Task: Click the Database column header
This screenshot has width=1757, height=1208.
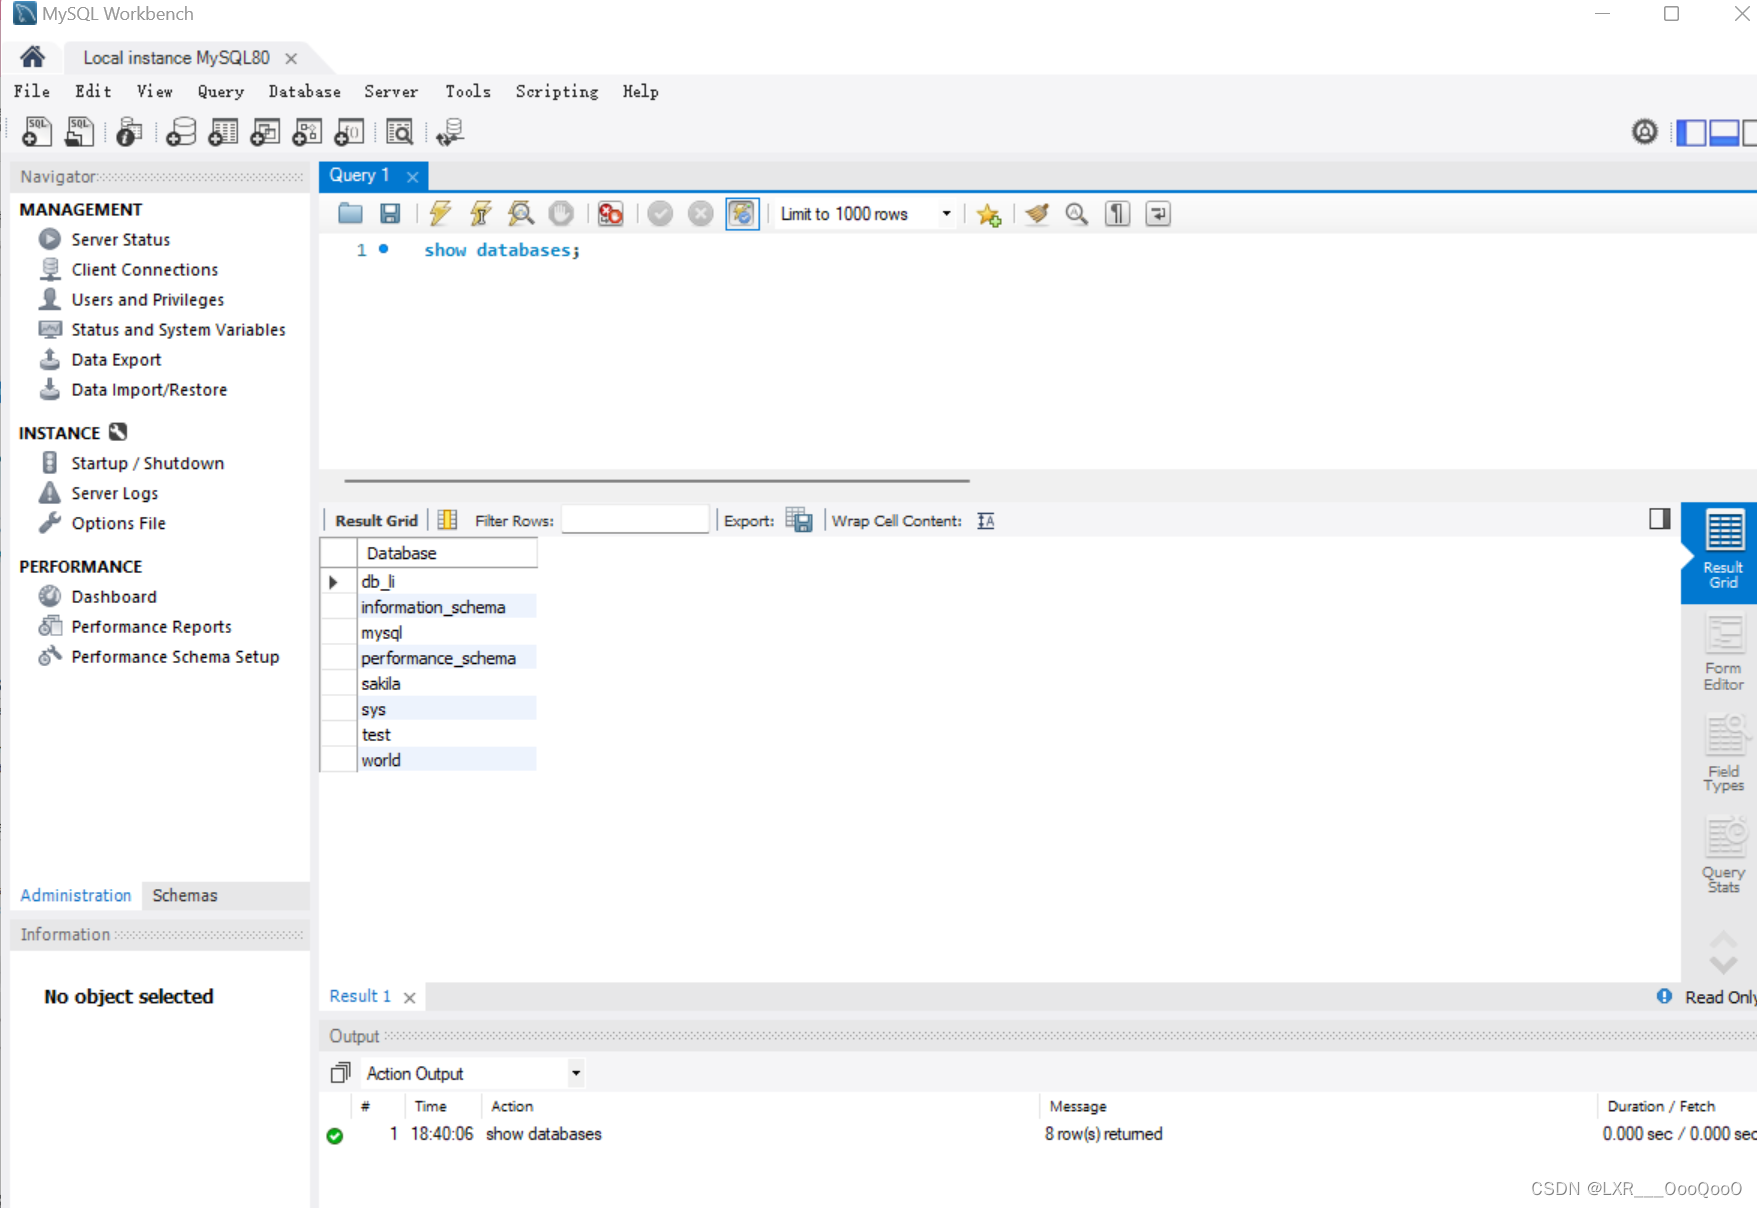Action: point(447,553)
